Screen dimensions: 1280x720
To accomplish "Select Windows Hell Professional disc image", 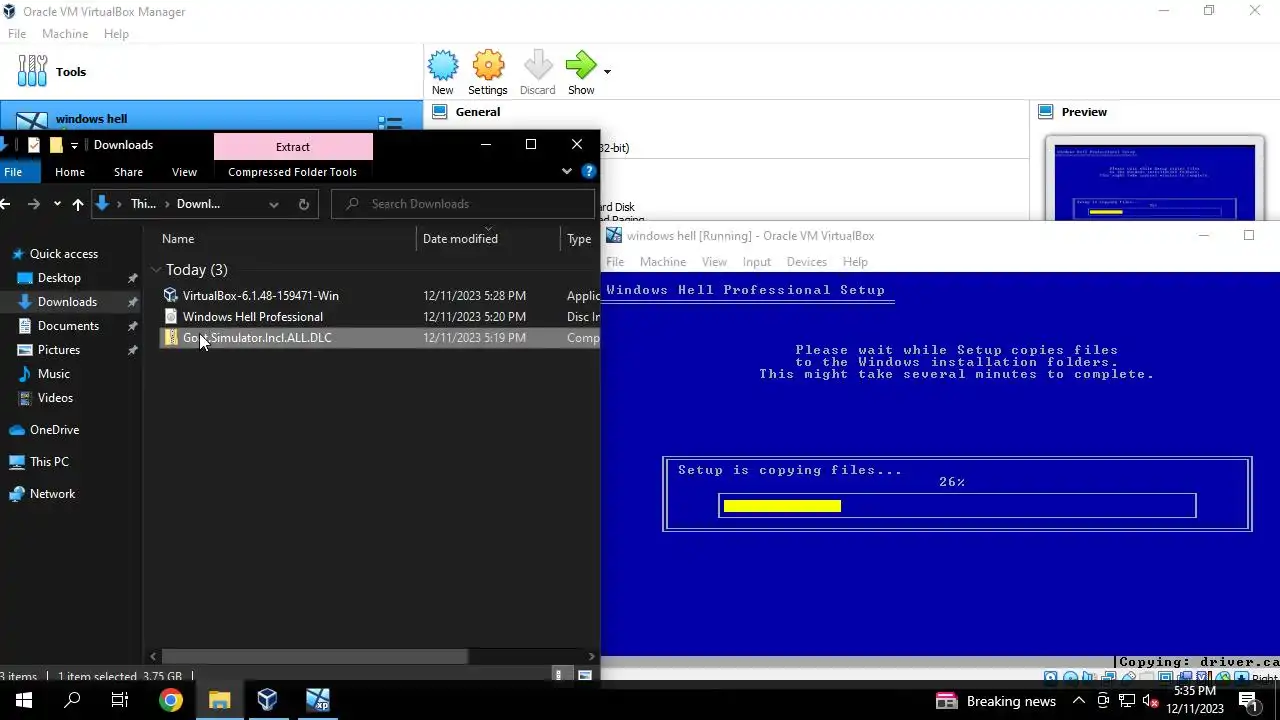I will (252, 317).
